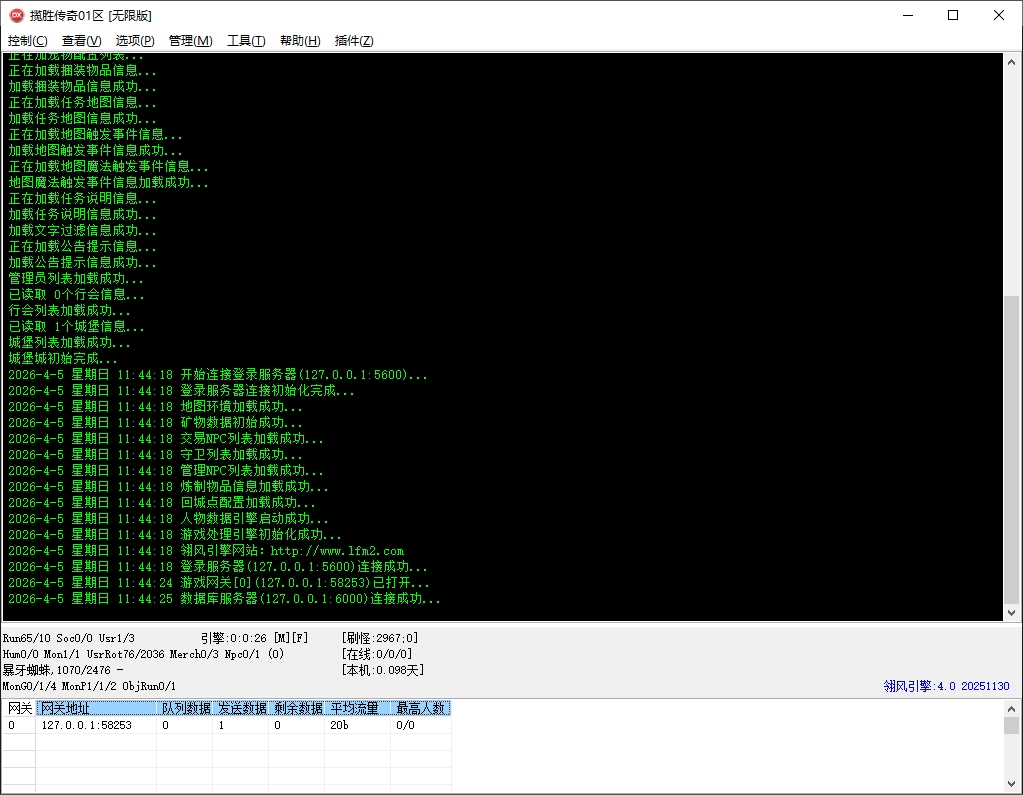Maximize the 揽胜传奇01区 window
This screenshot has width=1023, height=795.
tap(953, 15)
